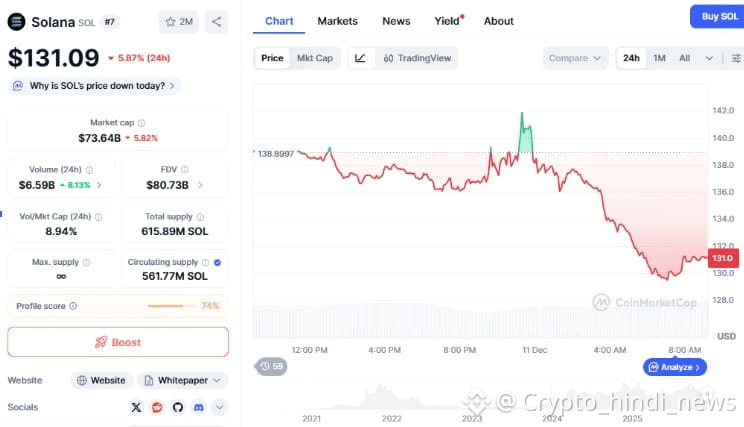
Task: Click Market cap info icon
Action: (141, 123)
